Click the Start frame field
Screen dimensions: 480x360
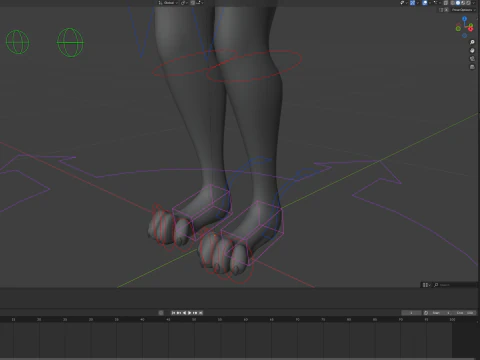click(441, 313)
